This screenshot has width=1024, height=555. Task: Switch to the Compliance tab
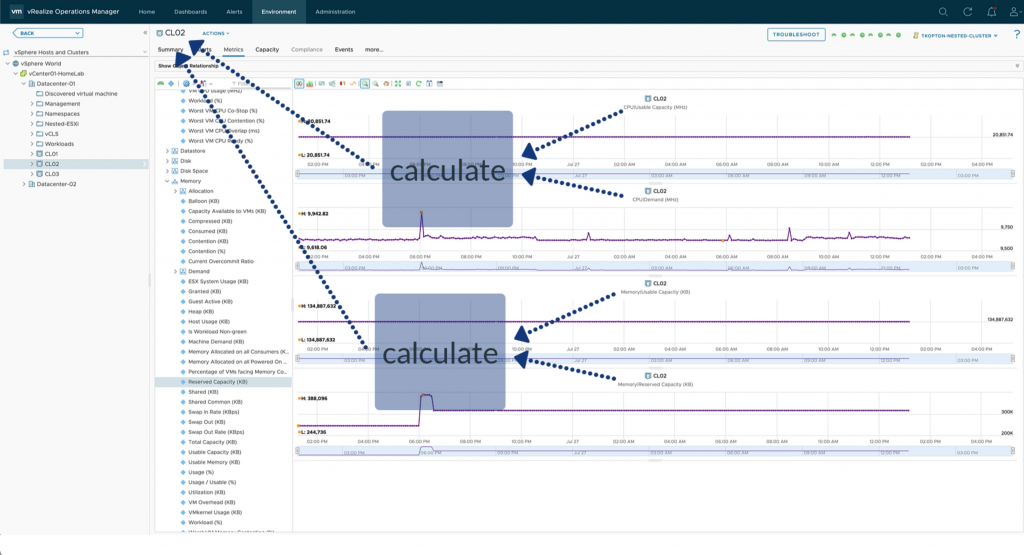point(307,50)
